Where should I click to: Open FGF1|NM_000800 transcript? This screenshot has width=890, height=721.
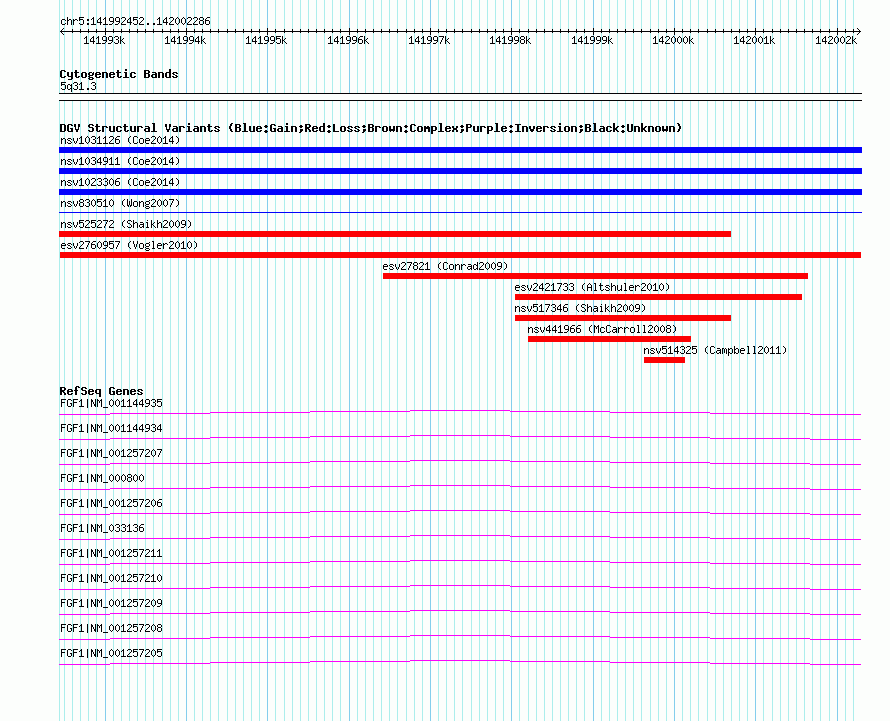click(x=102, y=478)
